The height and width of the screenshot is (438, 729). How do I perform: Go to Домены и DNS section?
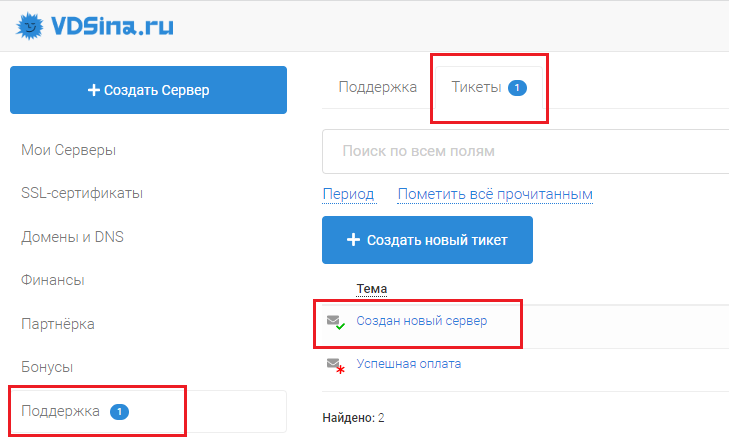(72, 237)
